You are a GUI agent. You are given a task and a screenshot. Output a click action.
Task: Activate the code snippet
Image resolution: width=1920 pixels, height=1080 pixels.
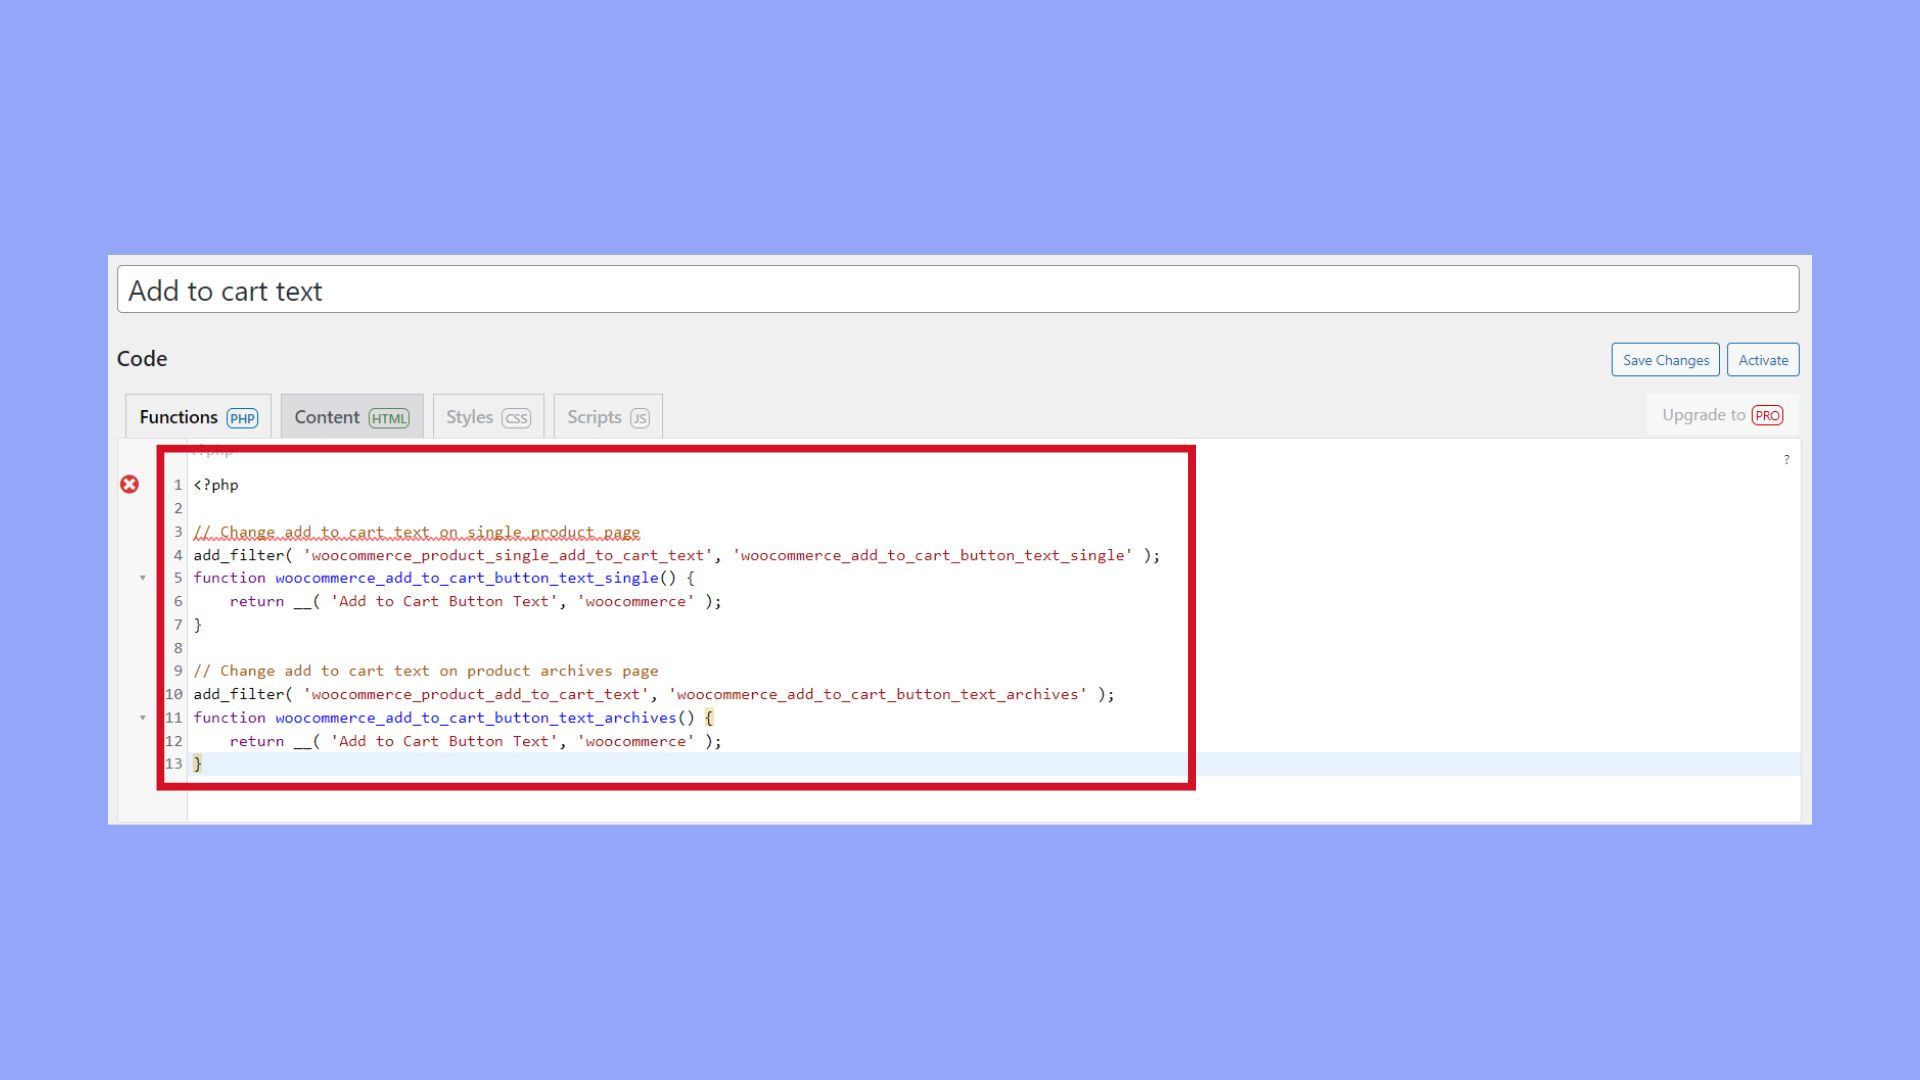(x=1763, y=359)
